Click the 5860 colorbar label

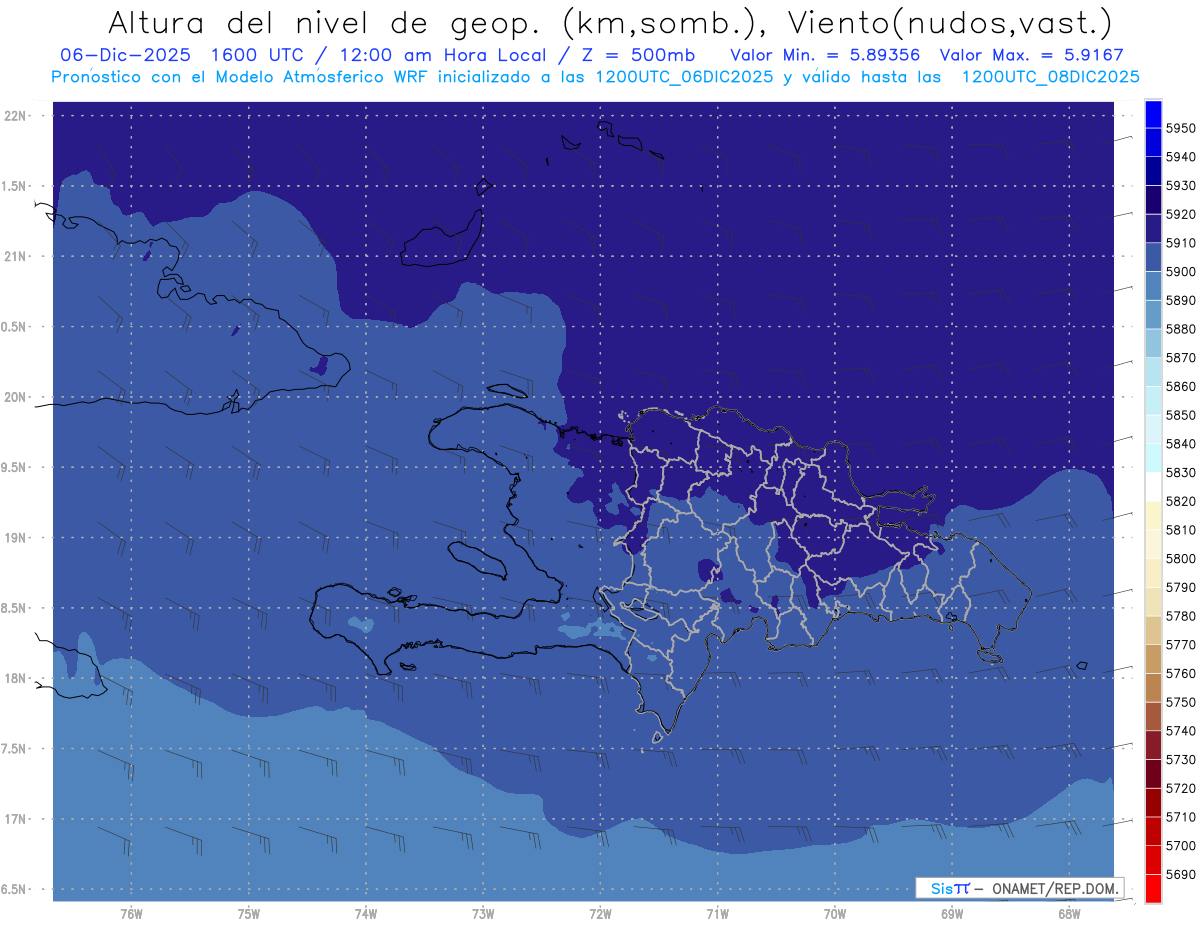tap(1180, 386)
